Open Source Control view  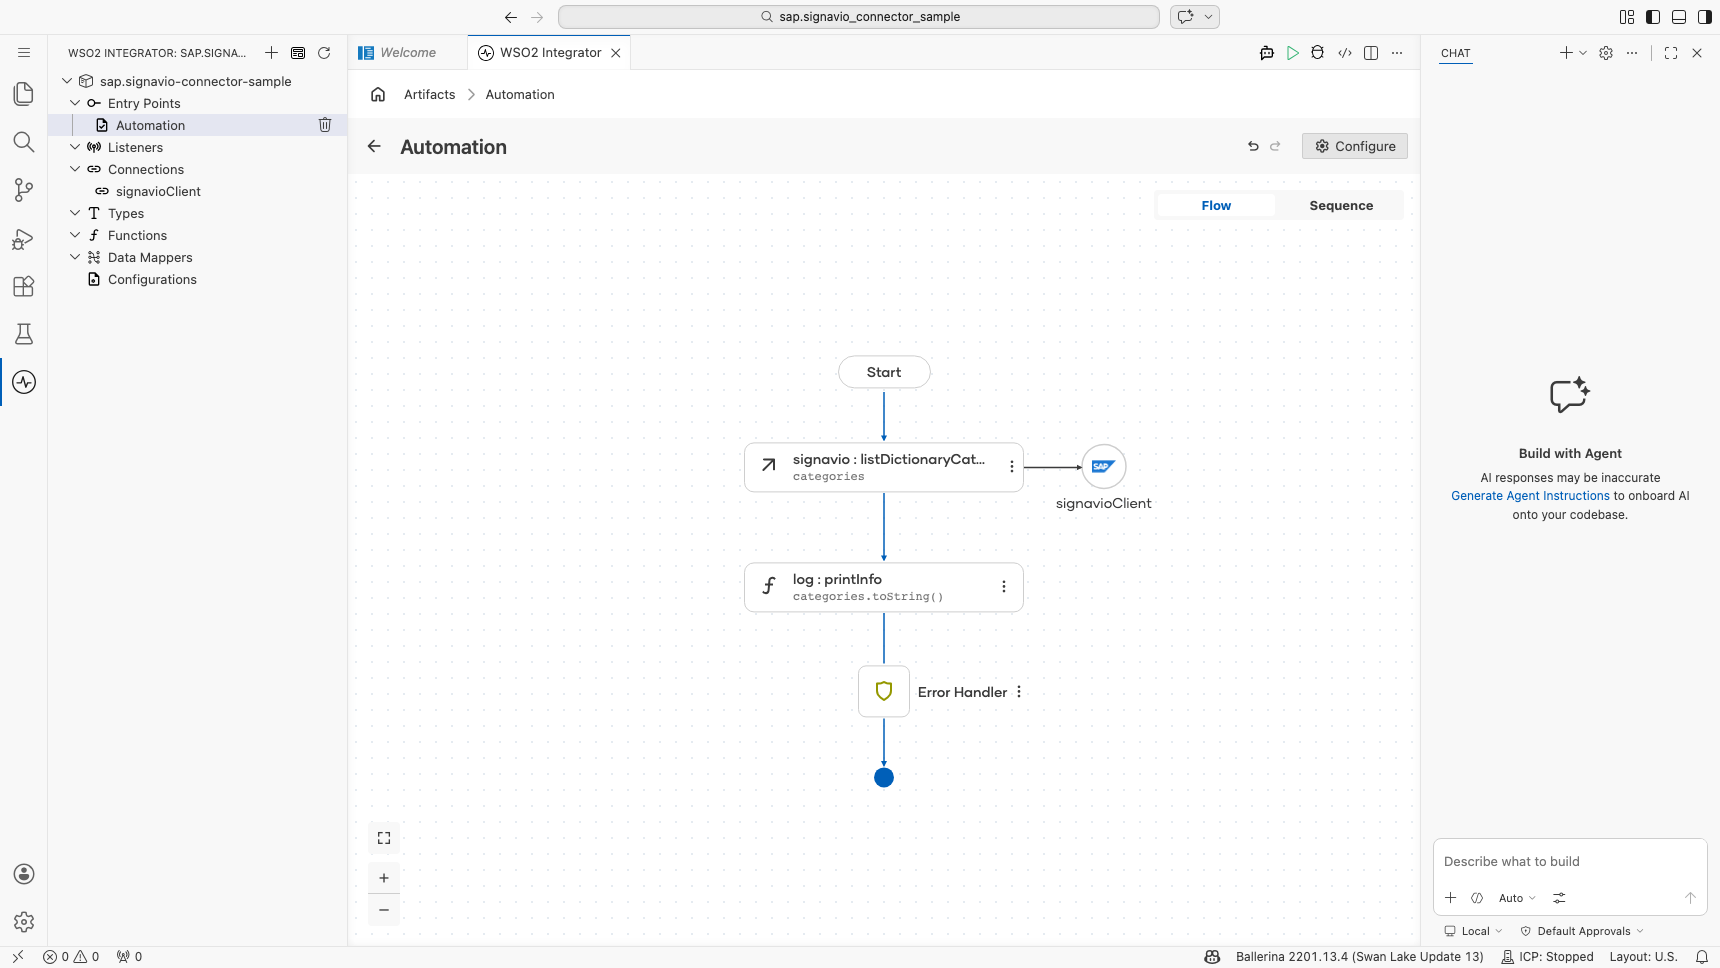[x=24, y=190]
